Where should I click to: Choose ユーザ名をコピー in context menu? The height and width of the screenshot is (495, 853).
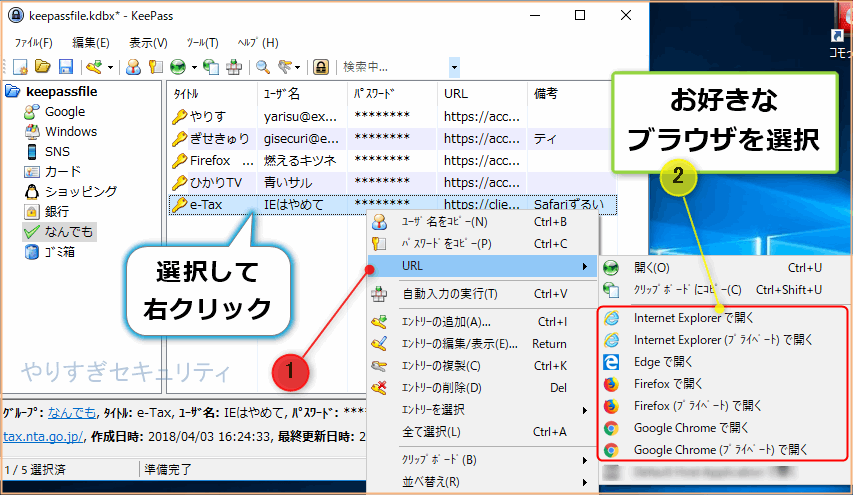click(x=483, y=222)
